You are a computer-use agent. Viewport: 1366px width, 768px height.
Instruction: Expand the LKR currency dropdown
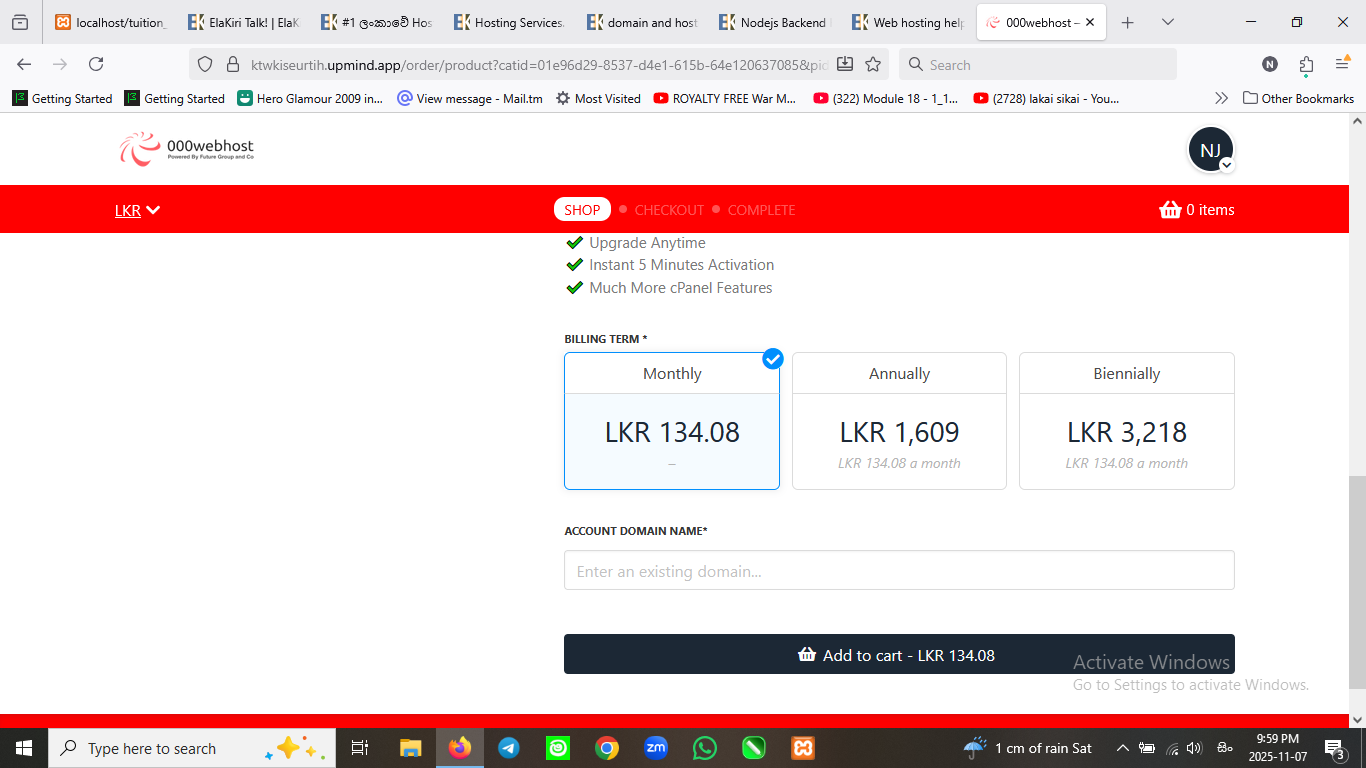coord(138,210)
